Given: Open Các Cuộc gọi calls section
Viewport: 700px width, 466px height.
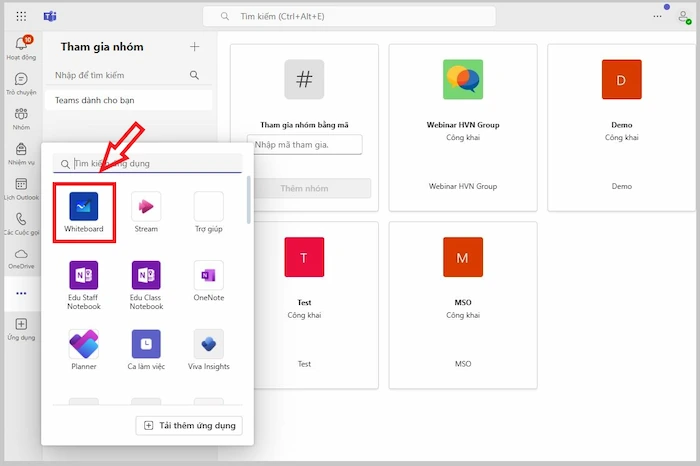Looking at the screenshot, I should [x=21, y=224].
